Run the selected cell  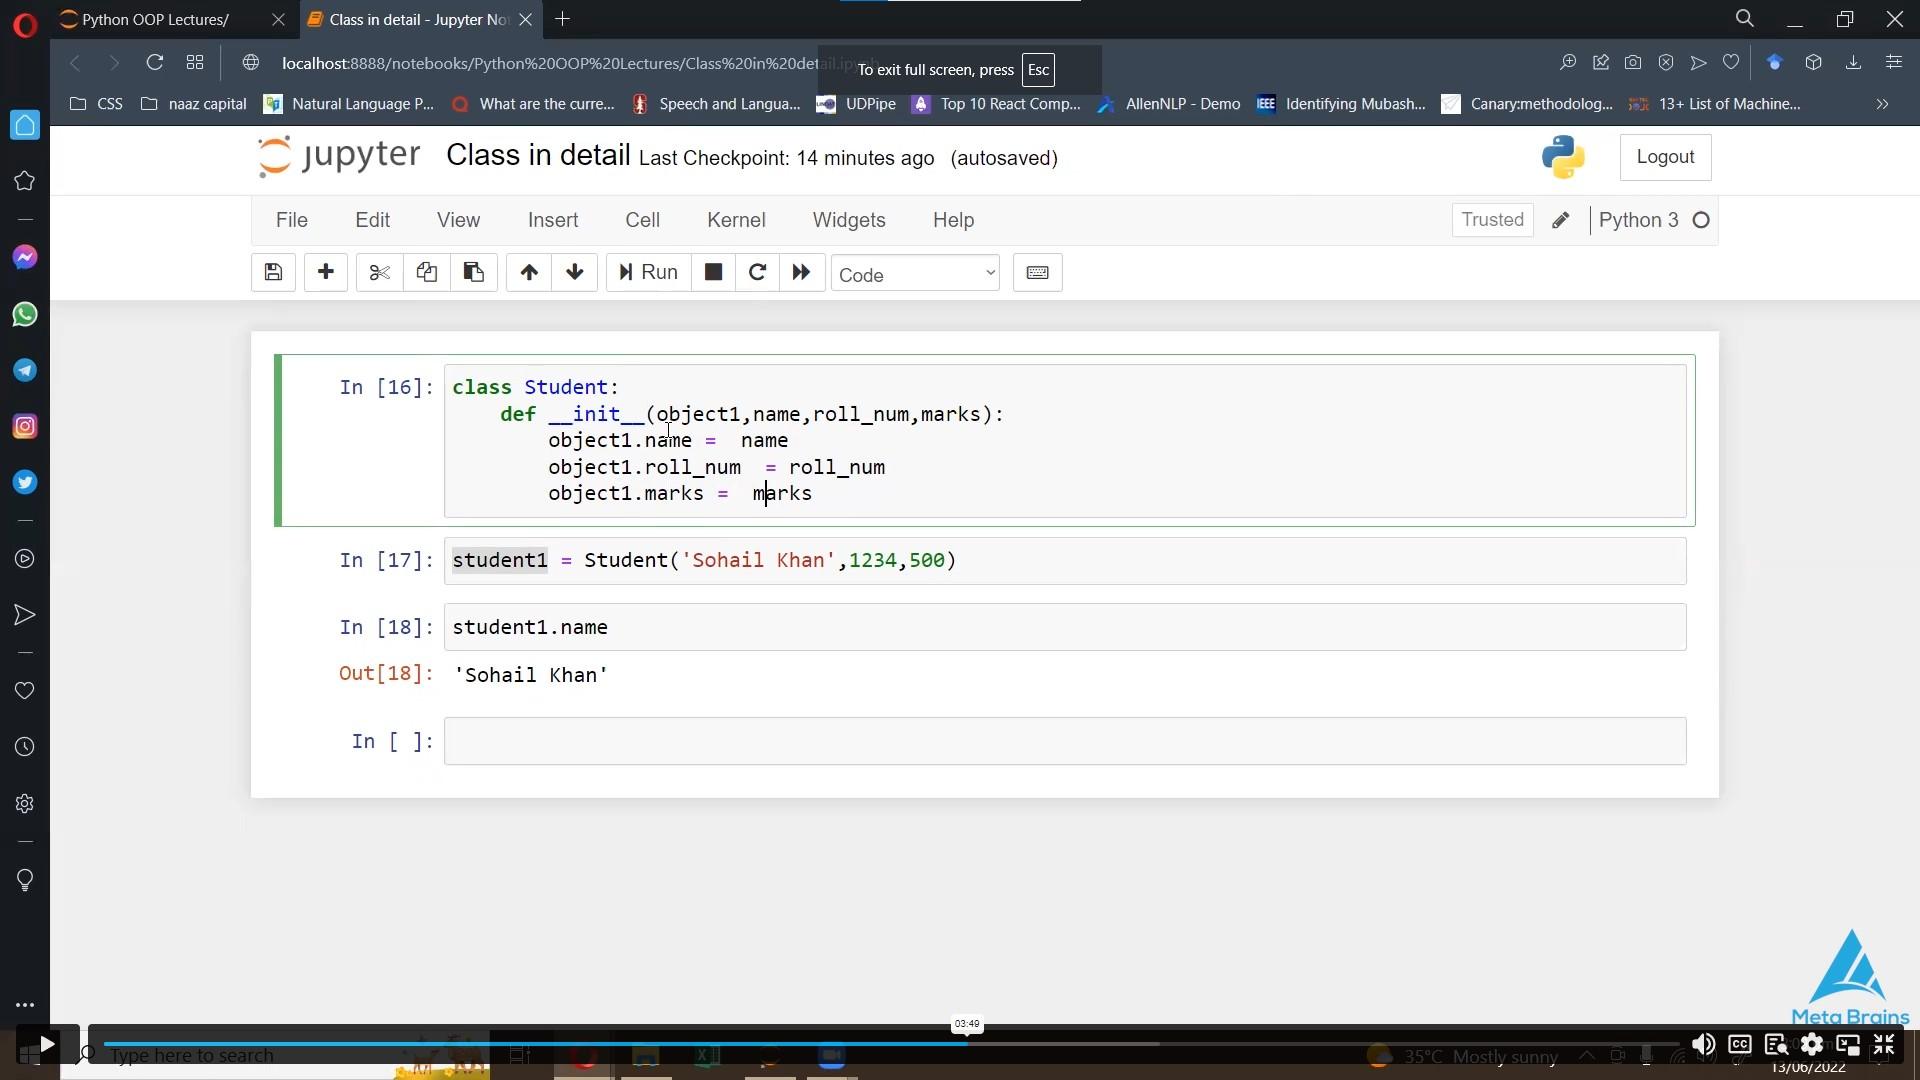point(648,272)
